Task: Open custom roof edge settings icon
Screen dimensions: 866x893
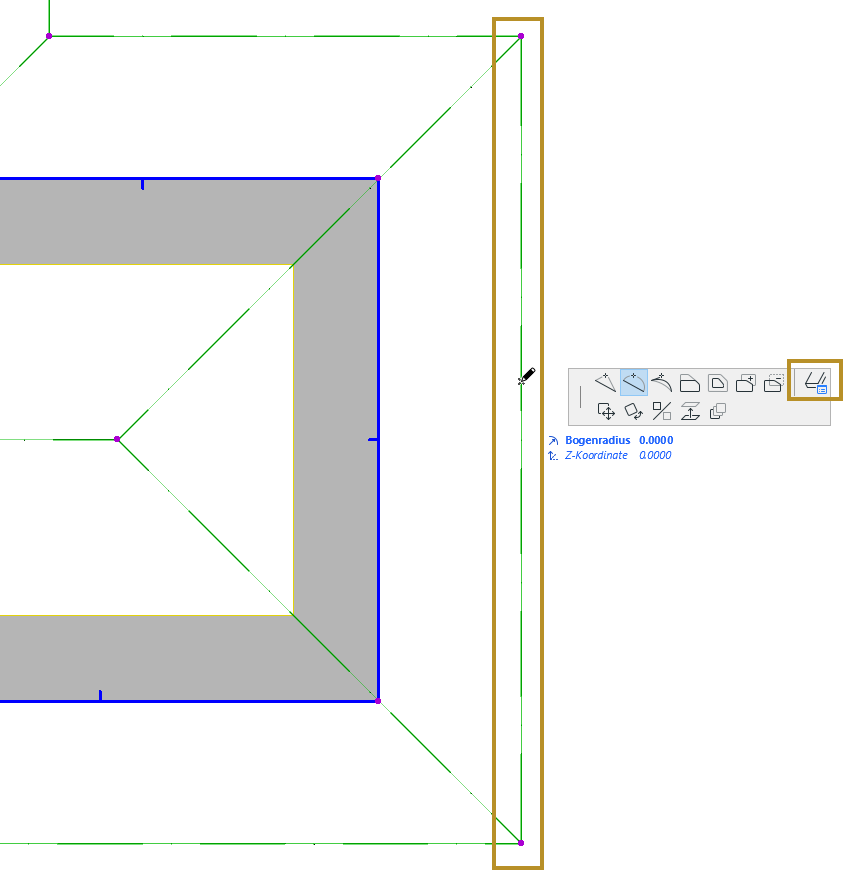Action: click(815, 382)
